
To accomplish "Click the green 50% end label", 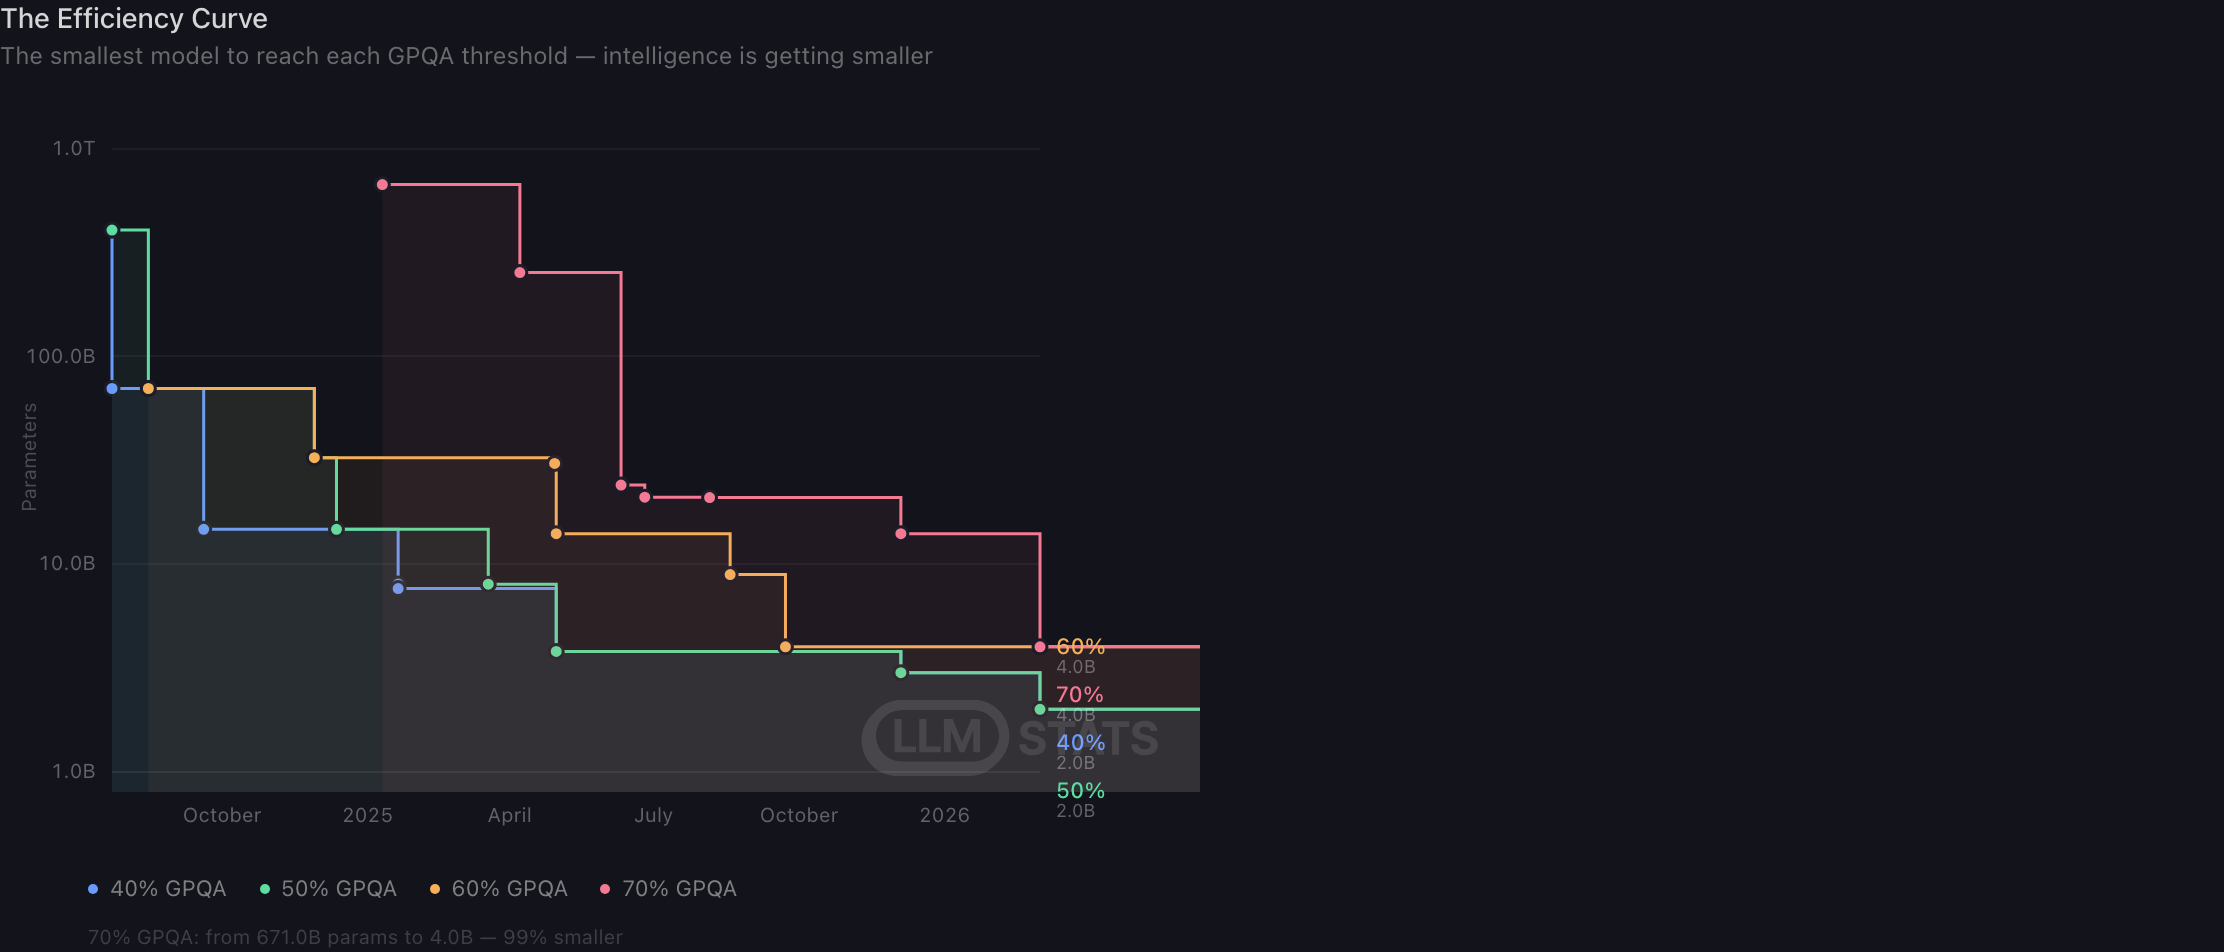I will [1081, 790].
